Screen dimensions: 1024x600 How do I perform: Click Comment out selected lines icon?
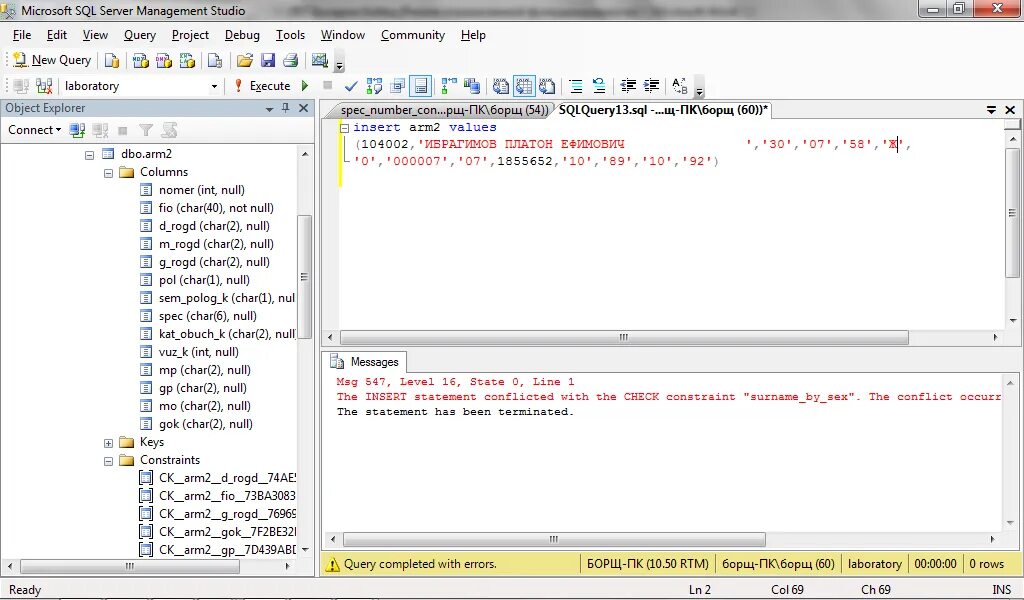(575, 86)
